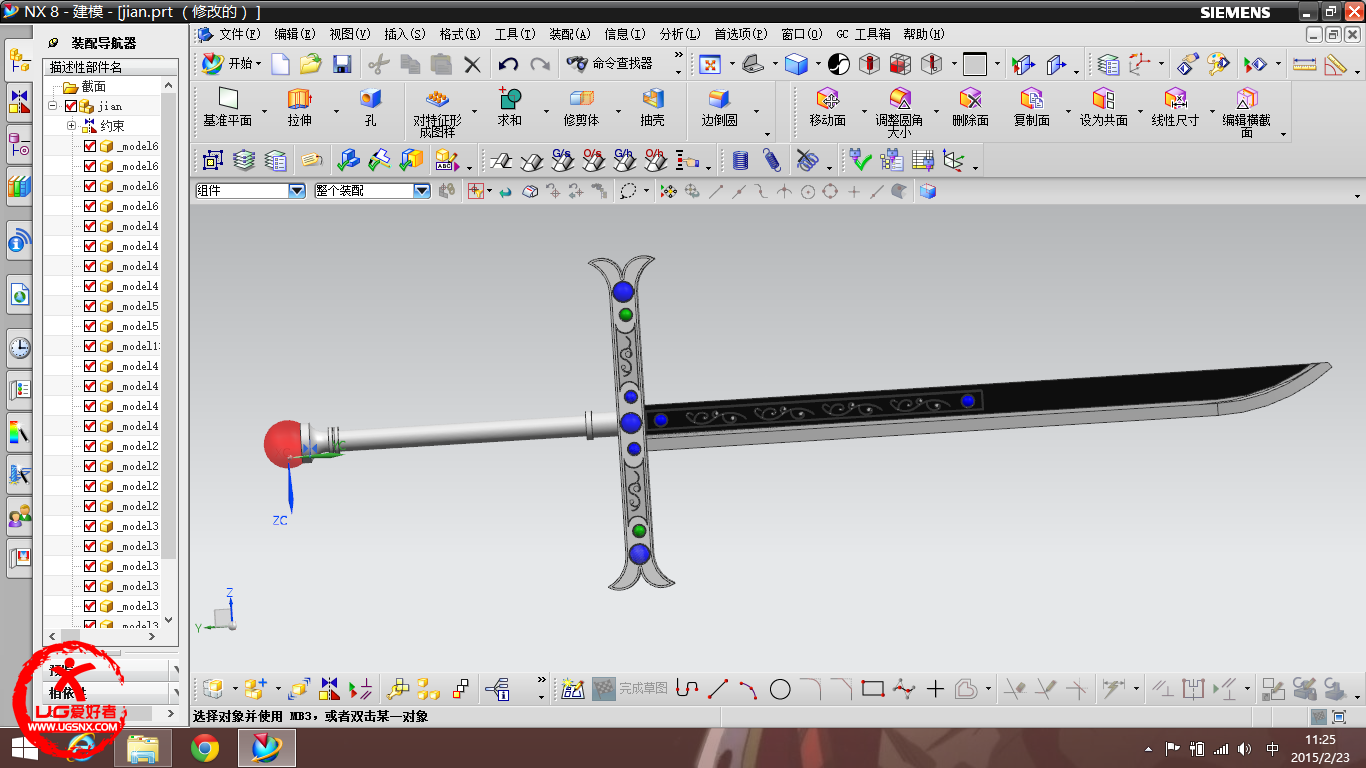Open File Explorer from the taskbar

[143, 748]
